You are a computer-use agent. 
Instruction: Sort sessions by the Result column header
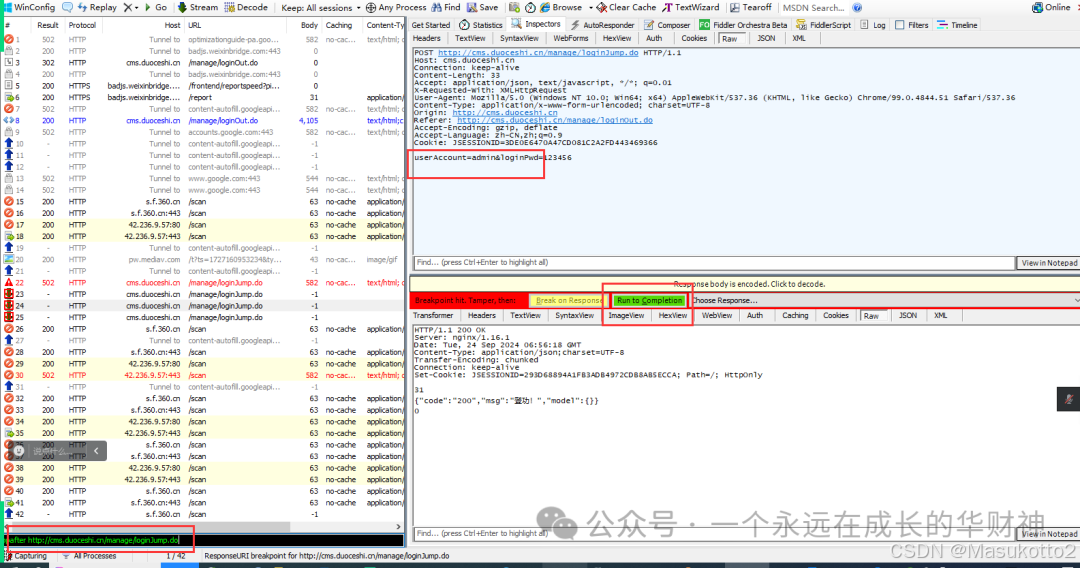[x=48, y=25]
